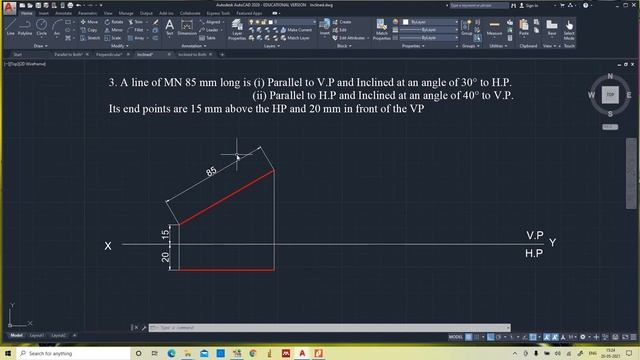
Task: Click the Leader tool
Action: click(209, 30)
